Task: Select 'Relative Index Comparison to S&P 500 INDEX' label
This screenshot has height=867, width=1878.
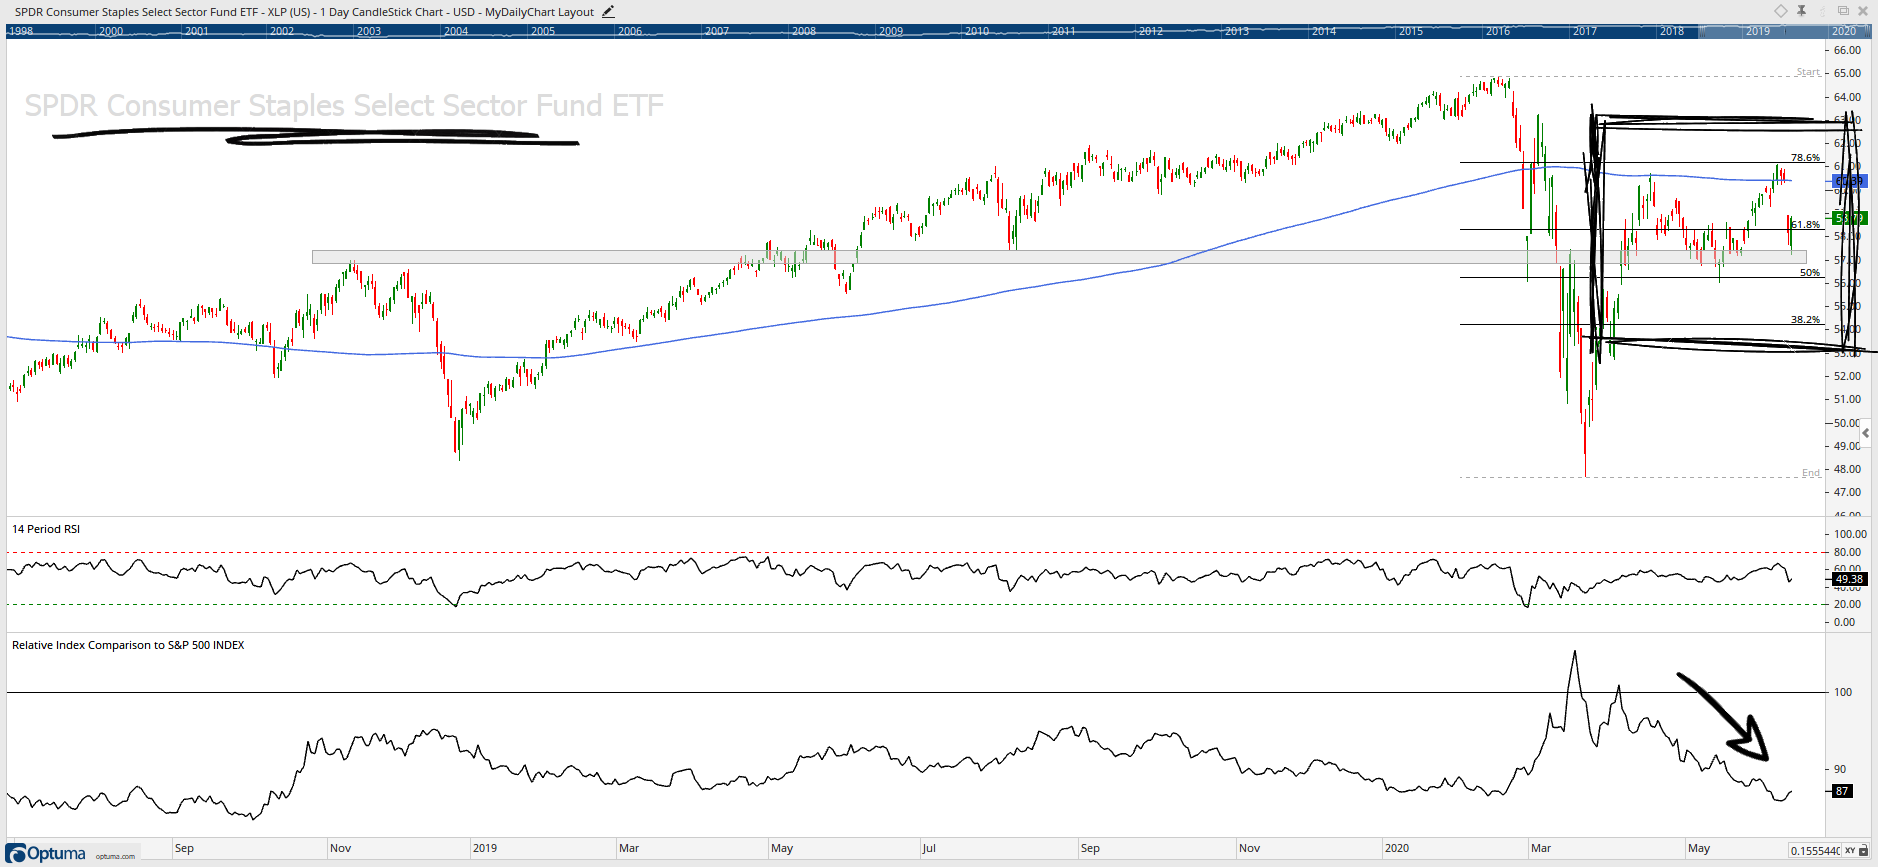Action: 128,645
